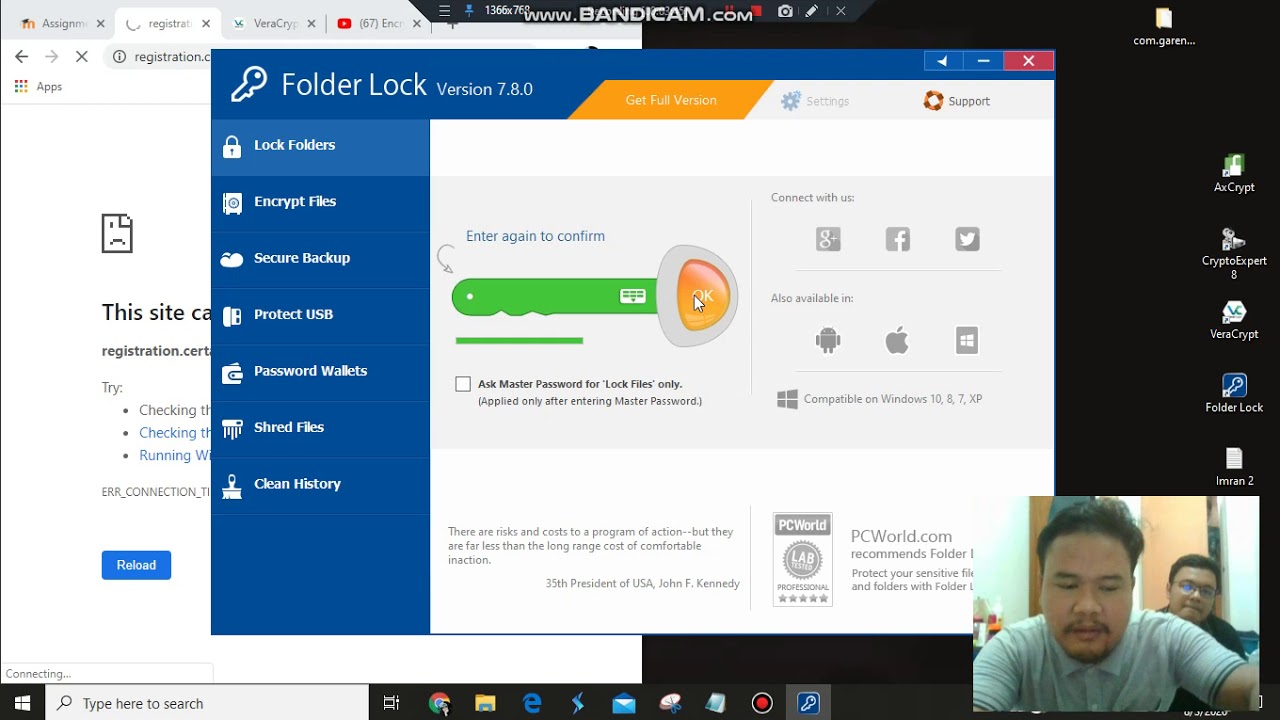
Task: Open Mail app from taskbar
Action: (624, 703)
